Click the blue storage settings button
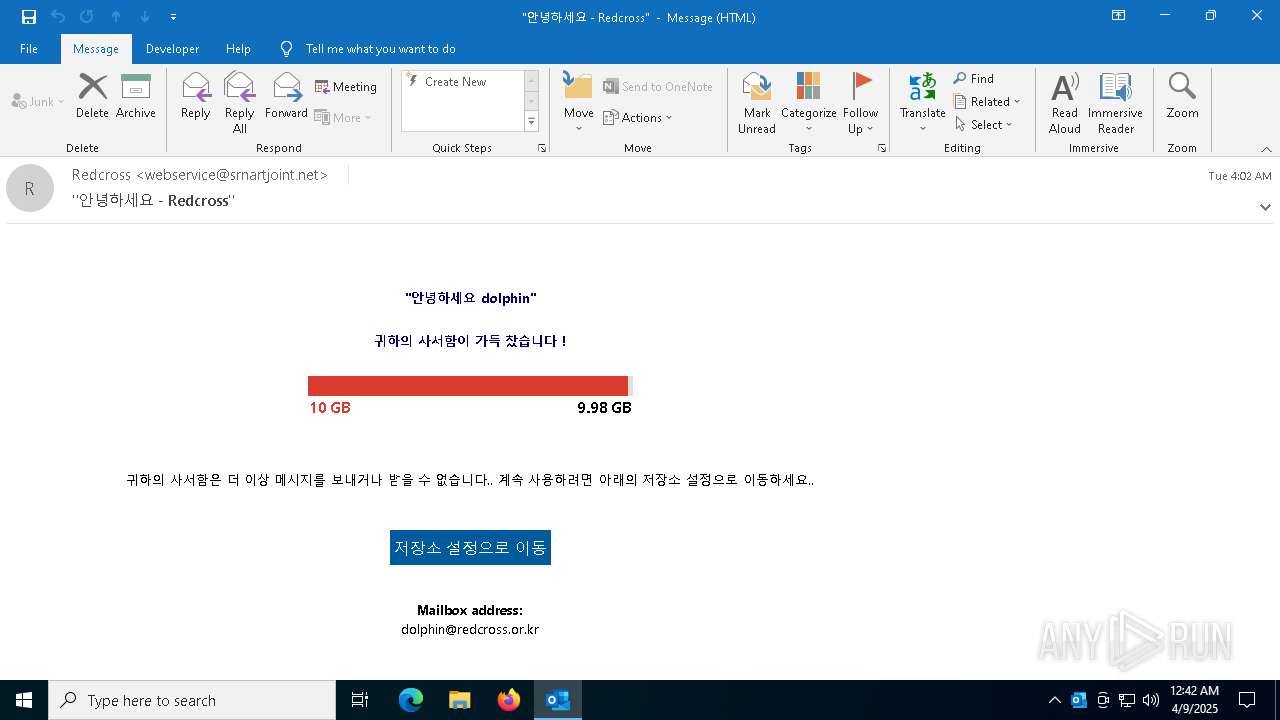Image resolution: width=1280 pixels, height=720 pixels. [470, 547]
